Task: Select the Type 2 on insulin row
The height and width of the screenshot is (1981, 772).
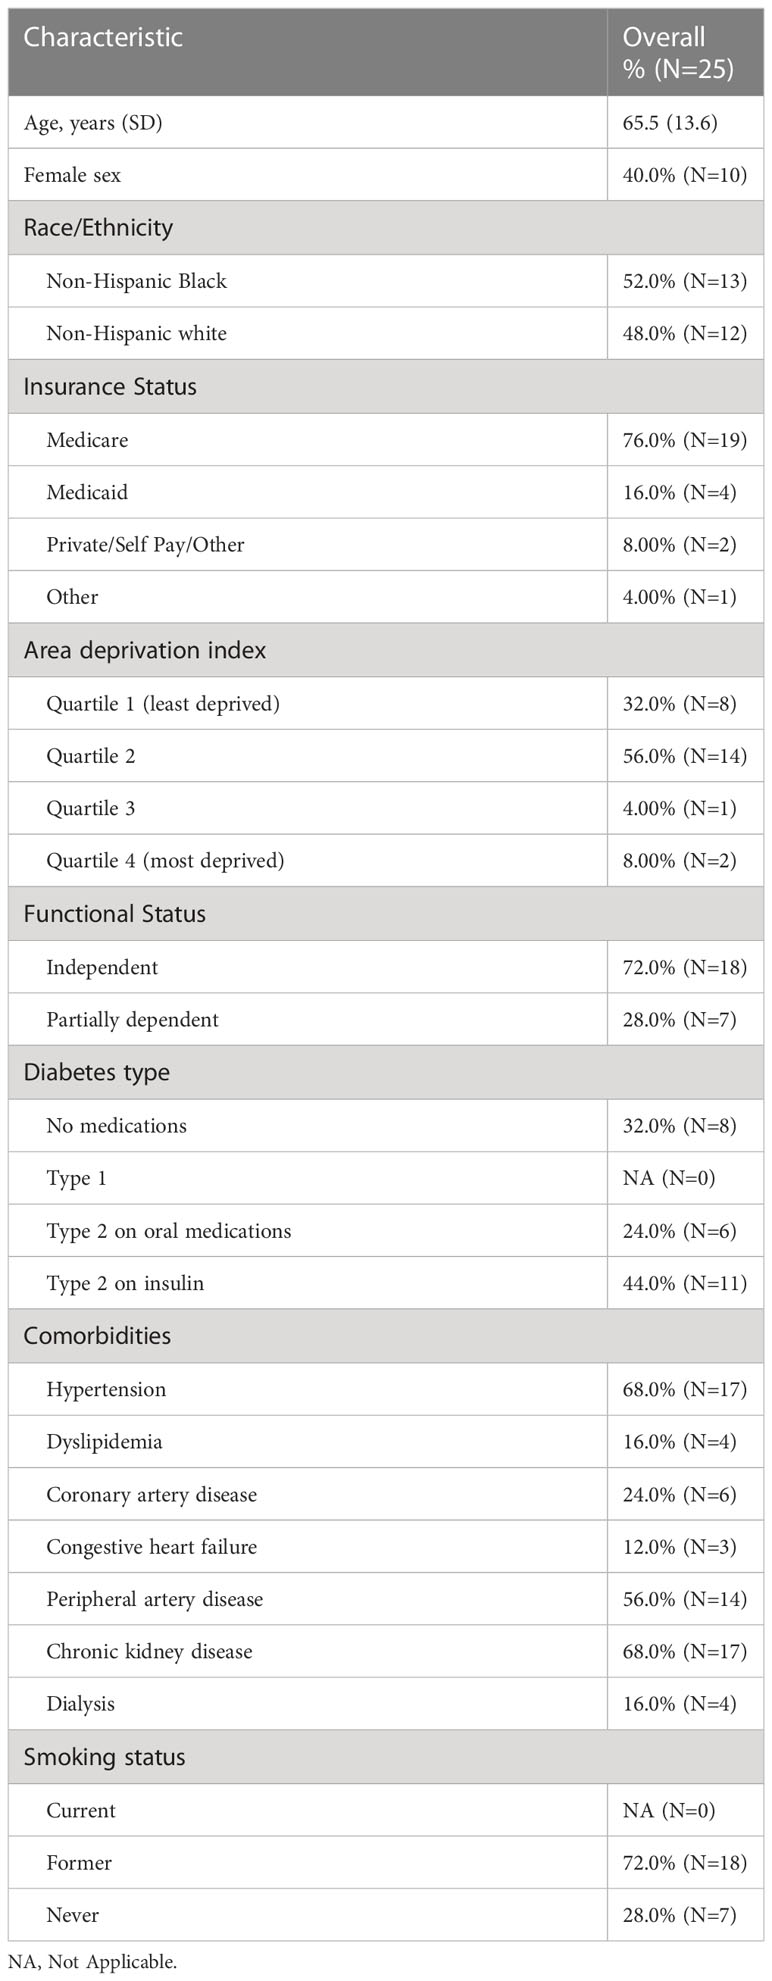Action: pos(386,1283)
